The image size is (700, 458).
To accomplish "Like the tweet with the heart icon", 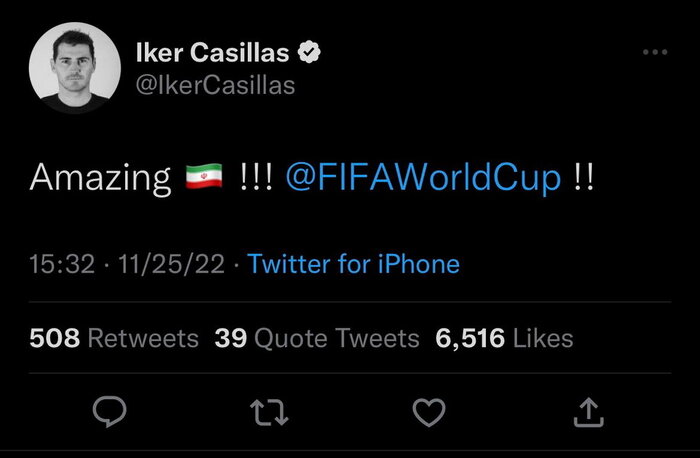I will [428, 411].
